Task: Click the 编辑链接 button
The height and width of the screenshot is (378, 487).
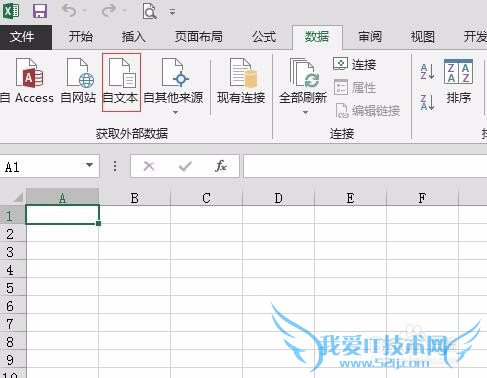Action: (x=367, y=110)
